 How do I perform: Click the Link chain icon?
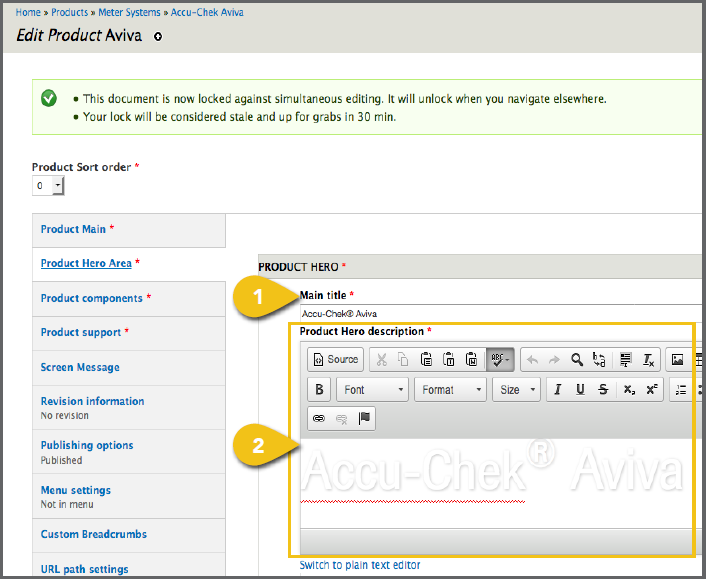tap(319, 418)
